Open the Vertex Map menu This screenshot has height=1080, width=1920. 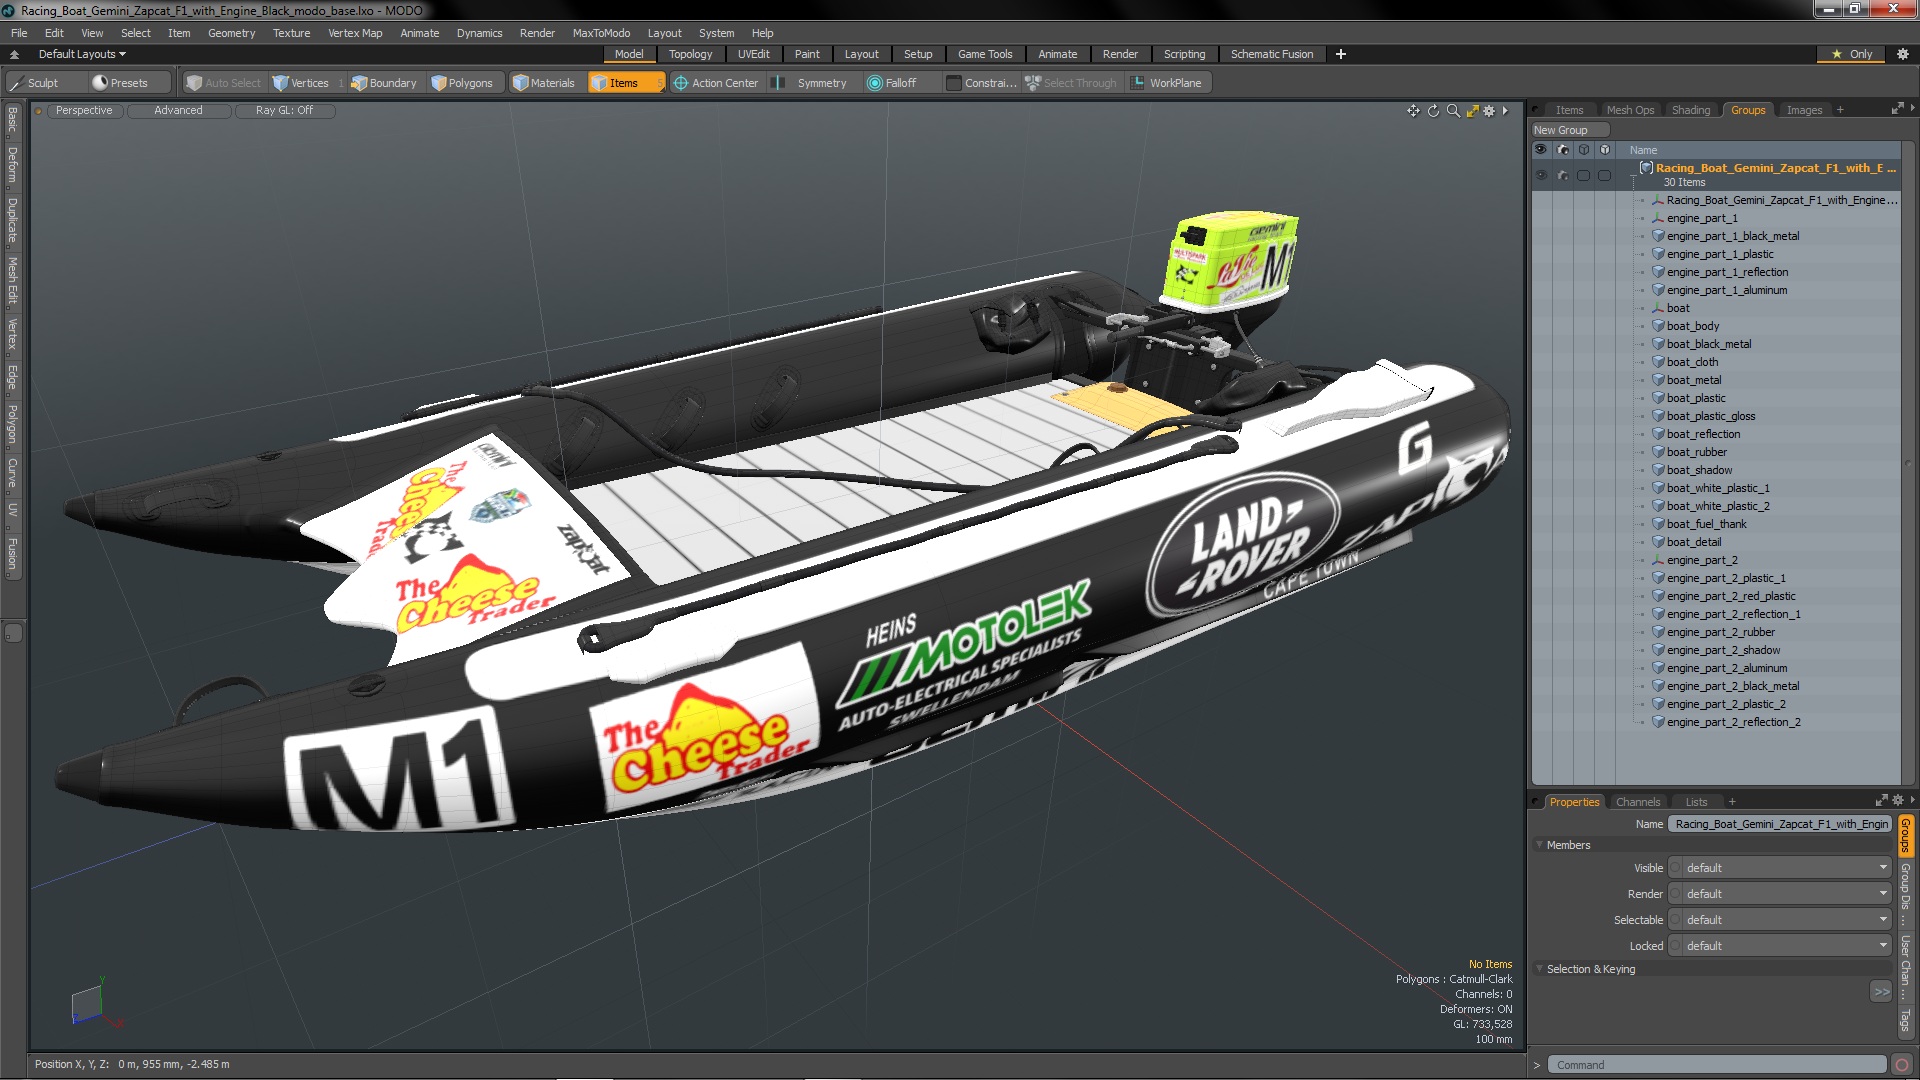pyautogui.click(x=355, y=33)
